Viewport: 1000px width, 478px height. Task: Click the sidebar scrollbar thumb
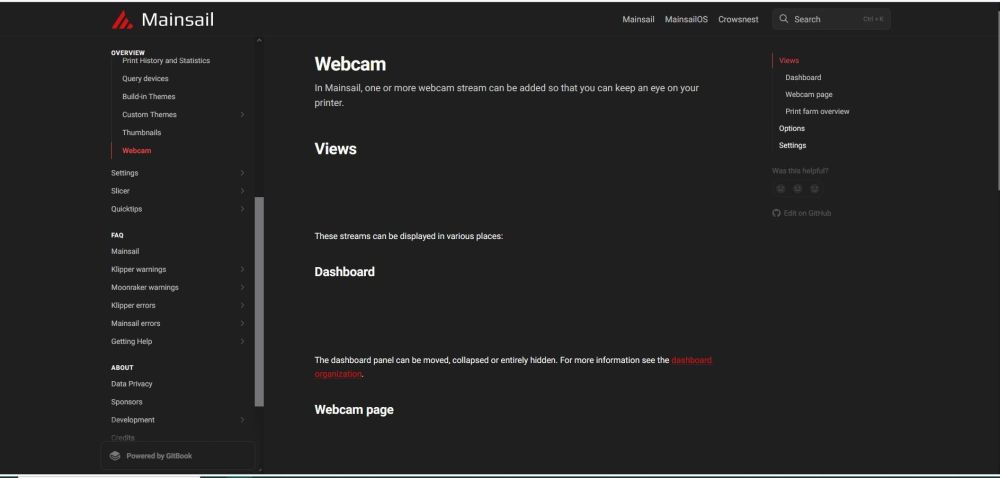259,301
